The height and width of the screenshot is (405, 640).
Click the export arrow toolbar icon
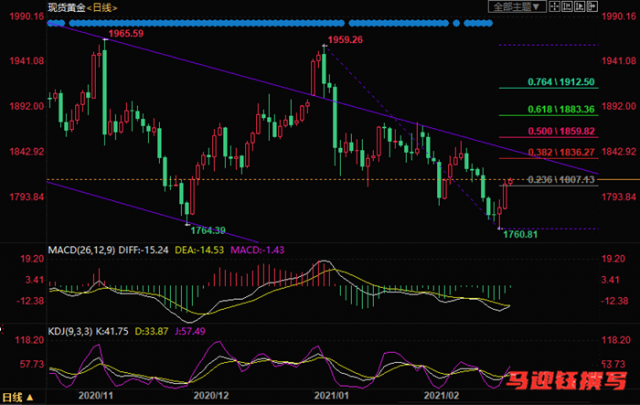[592, 7]
